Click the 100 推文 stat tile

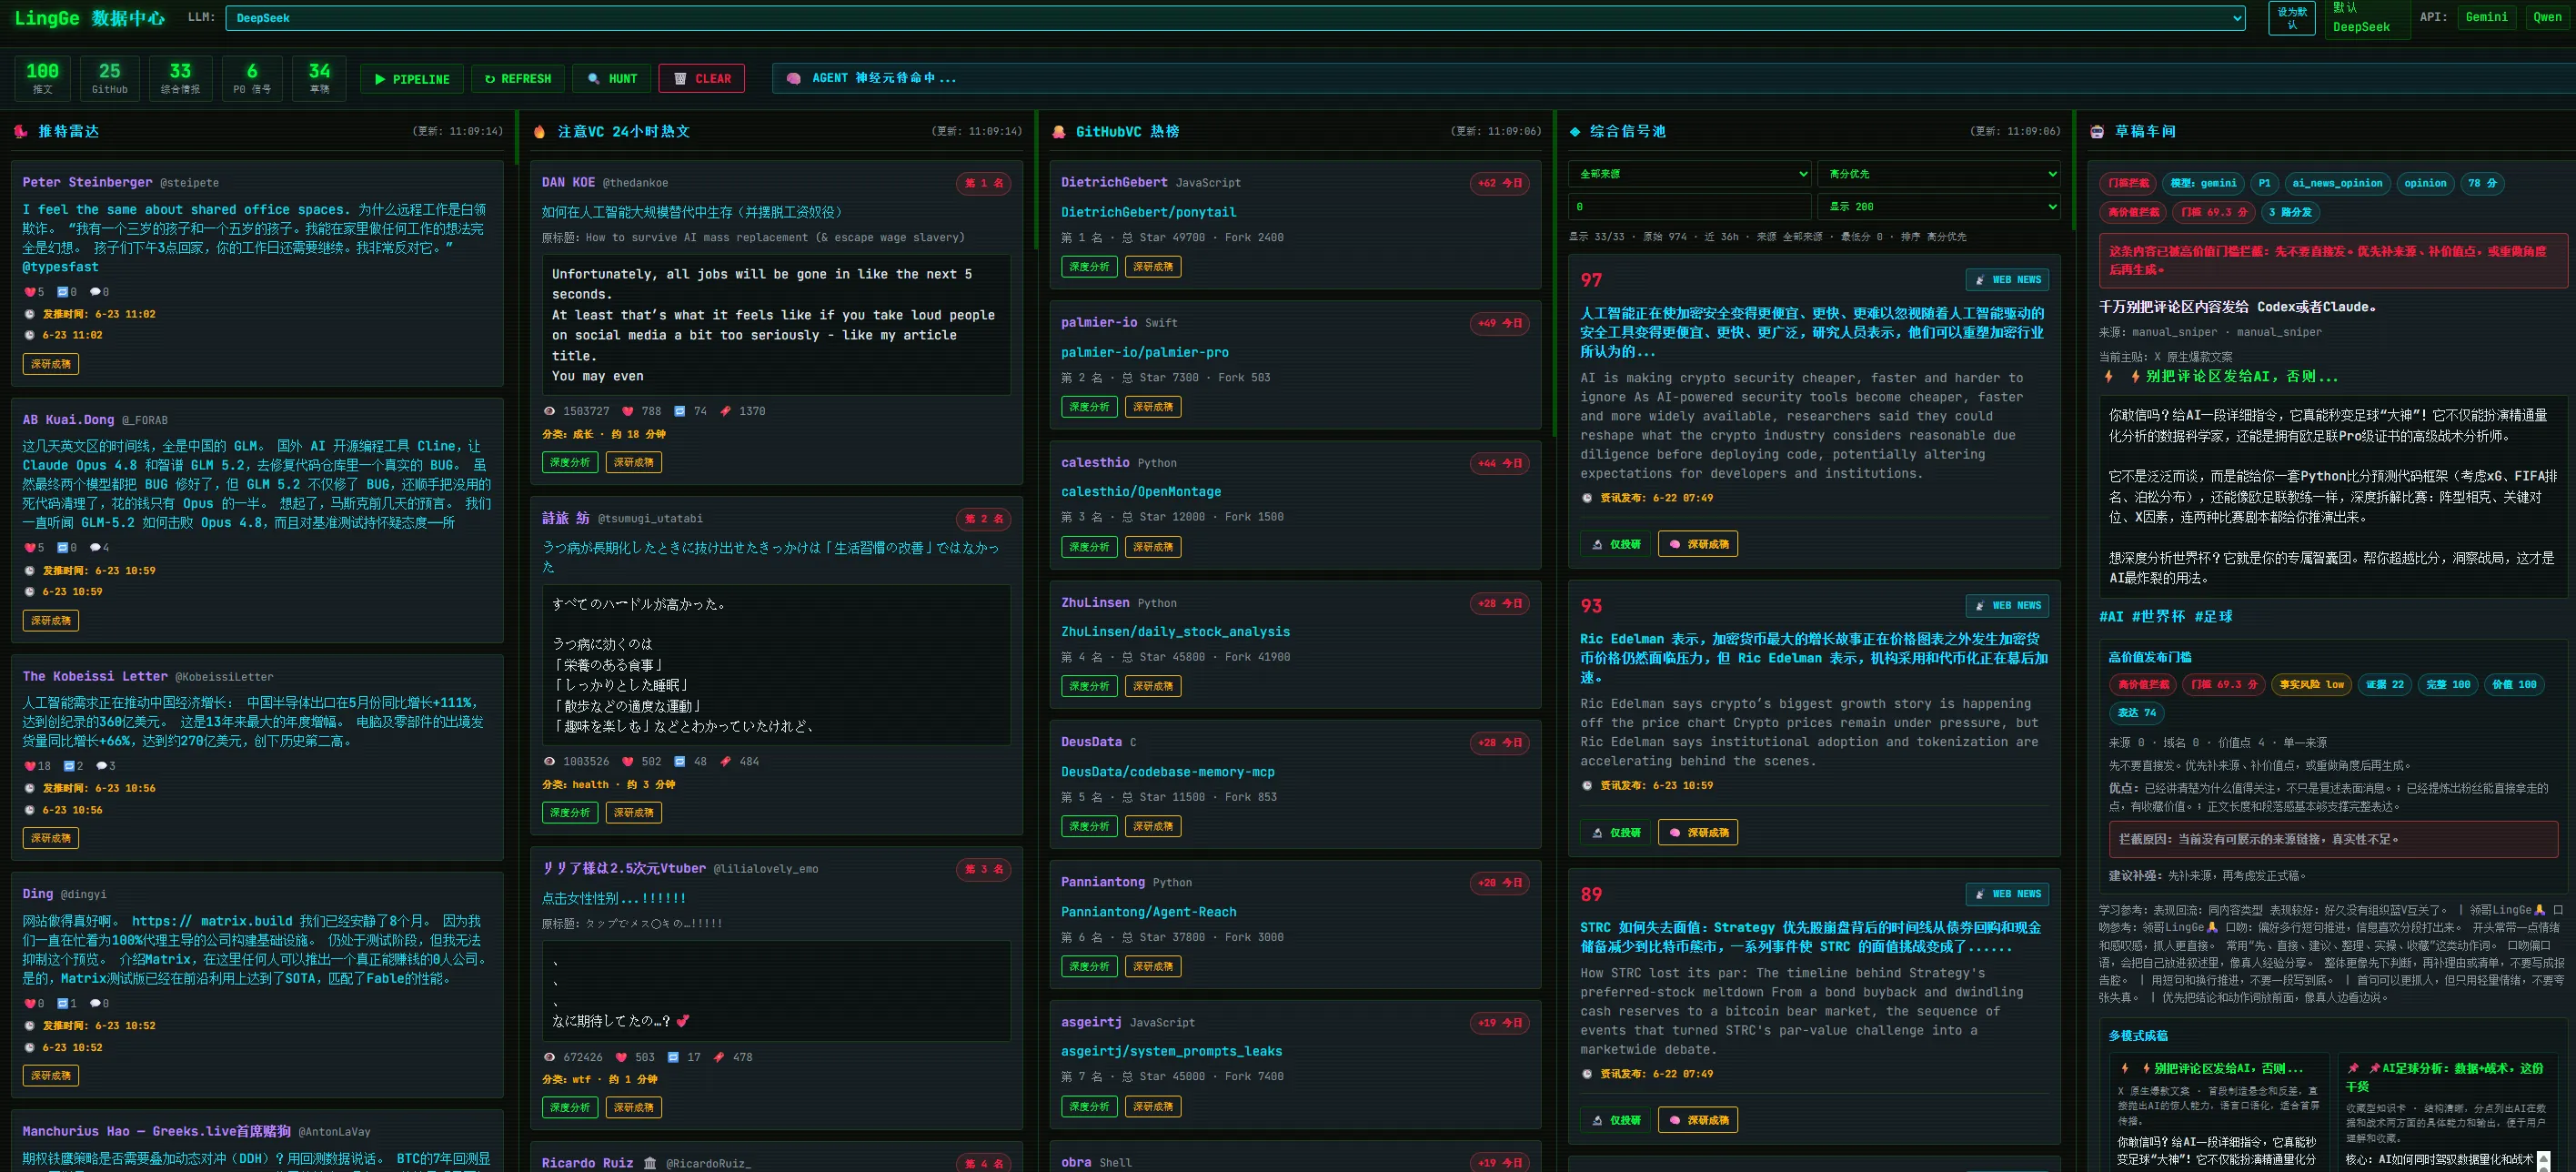pos(42,78)
